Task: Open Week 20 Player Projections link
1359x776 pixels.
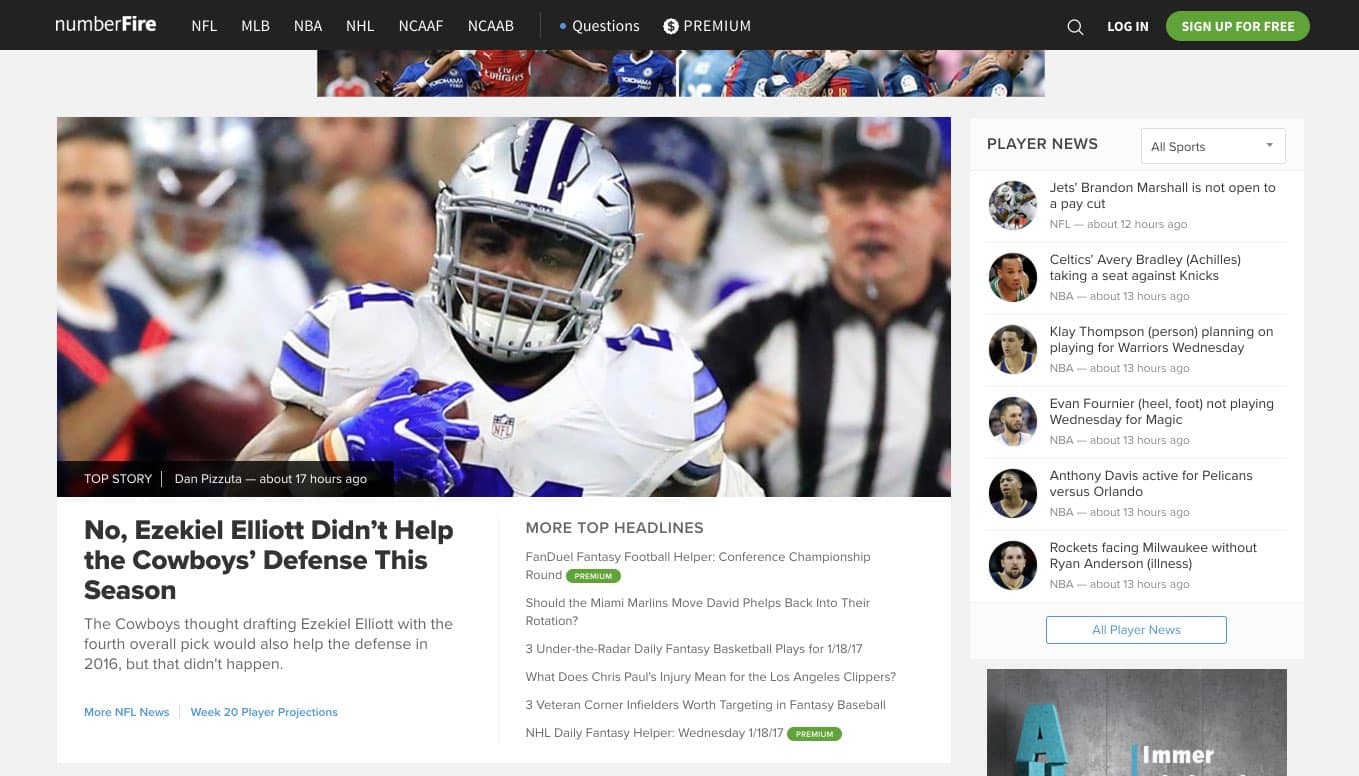Action: 264,712
